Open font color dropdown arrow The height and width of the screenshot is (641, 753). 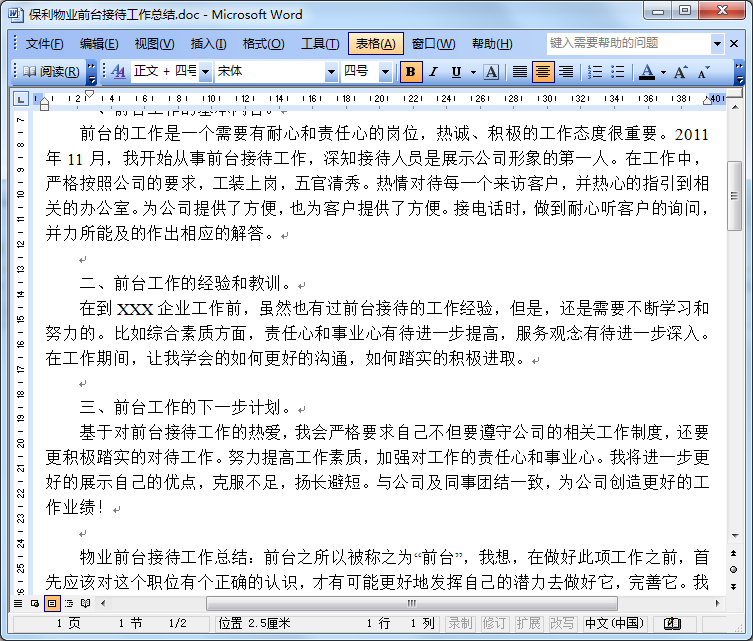point(663,72)
